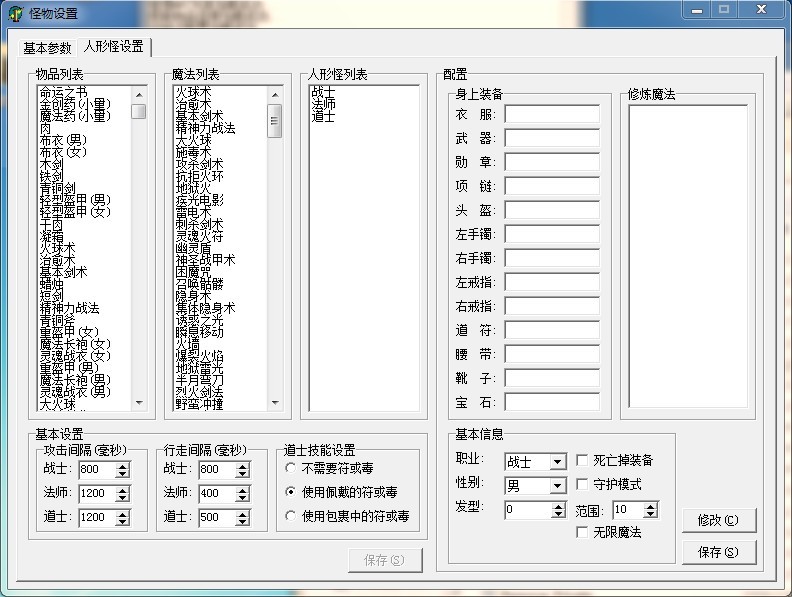Viewport: 792px width, 597px height.
Task: Increase warrior attack interval spinner up arrow
Action: coord(123,465)
